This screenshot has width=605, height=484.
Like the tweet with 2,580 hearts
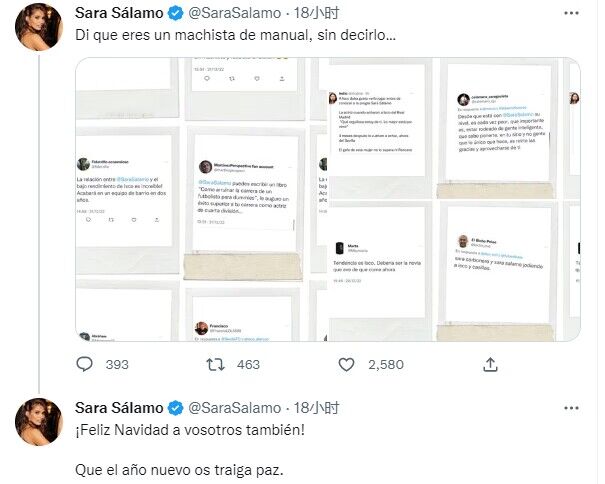point(346,364)
